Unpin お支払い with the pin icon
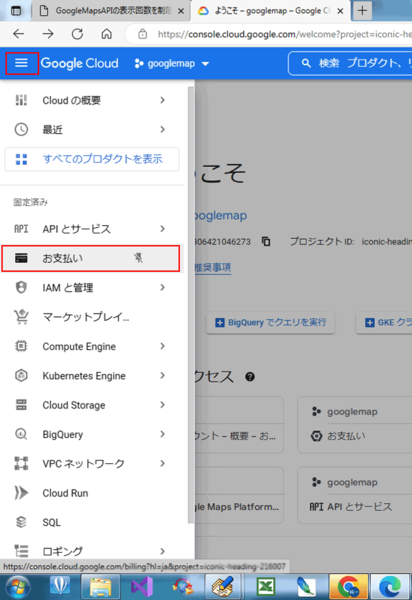 coord(138,258)
